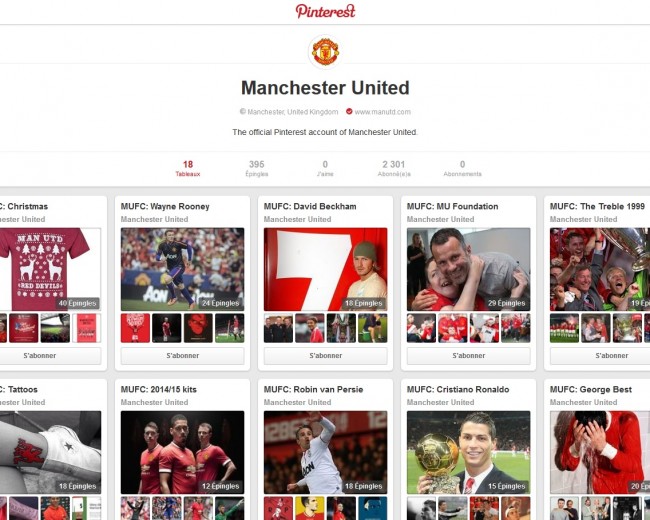650x520 pixels.
Task: Open the Cristiano Ronaldo Ballon d'Or cover
Action: (468, 452)
